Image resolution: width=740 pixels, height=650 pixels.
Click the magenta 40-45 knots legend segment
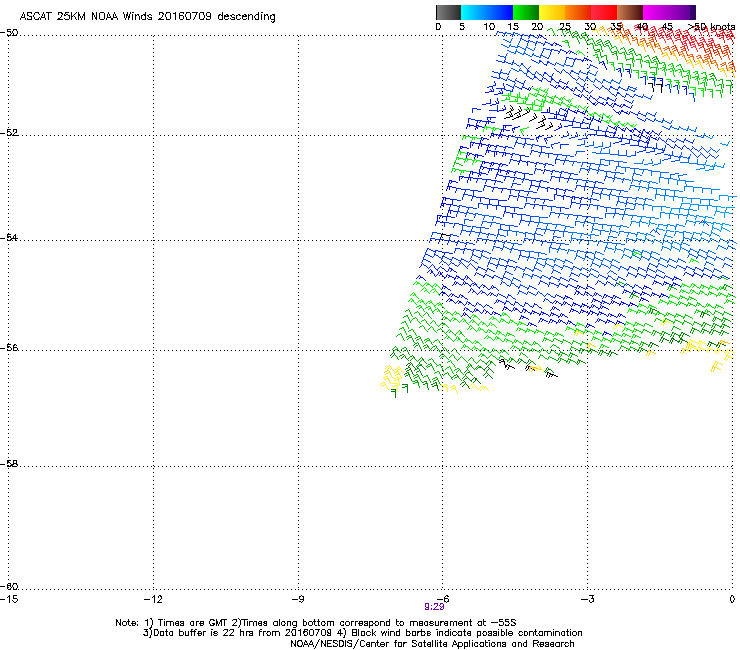(656, 12)
